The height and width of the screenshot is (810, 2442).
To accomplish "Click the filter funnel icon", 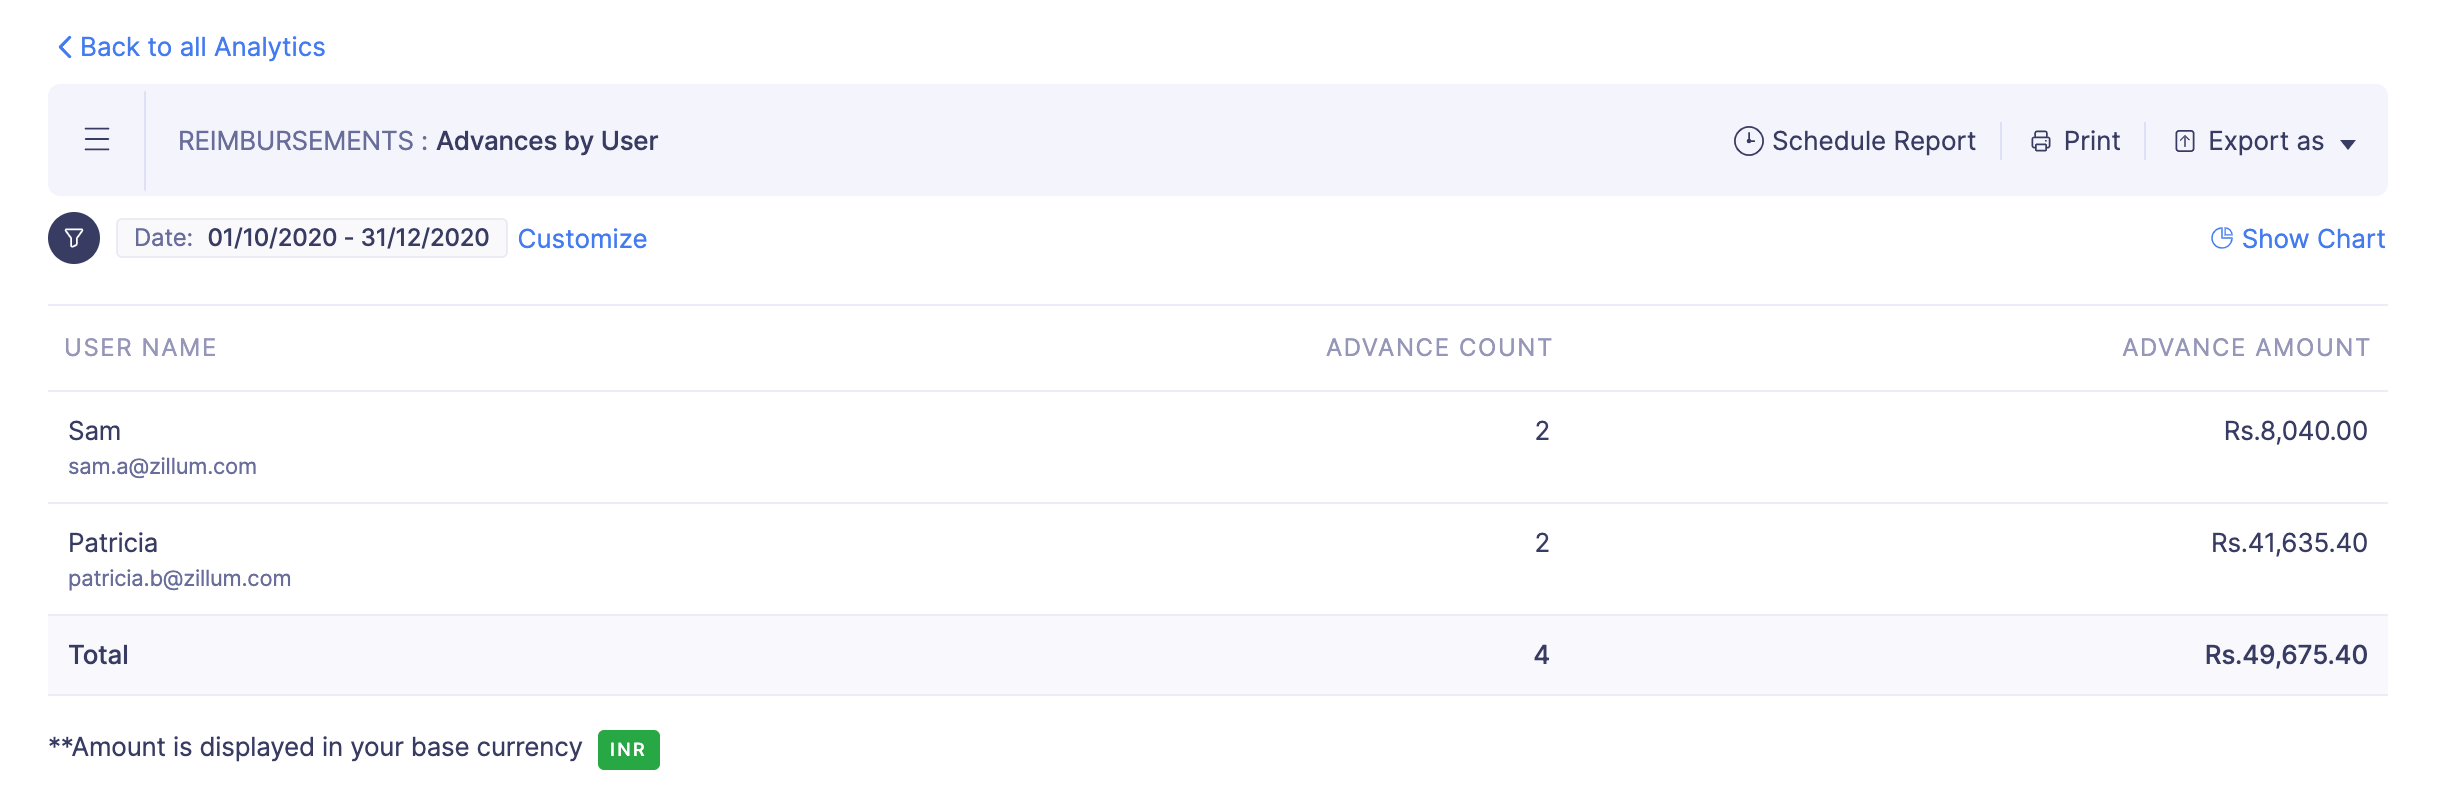I will (x=74, y=238).
